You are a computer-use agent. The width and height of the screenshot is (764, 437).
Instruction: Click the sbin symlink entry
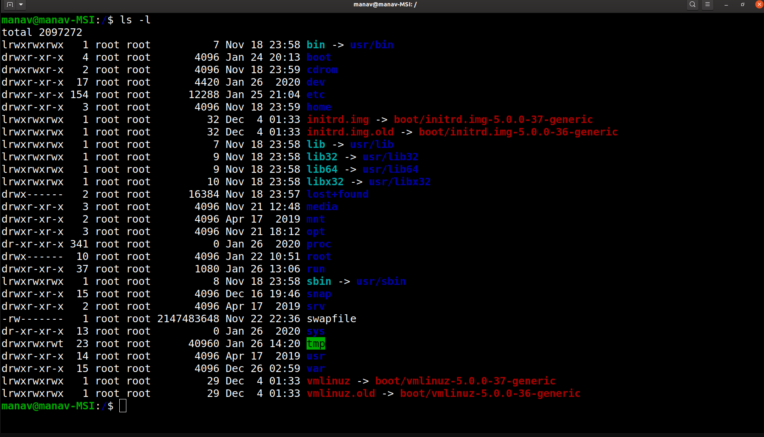point(319,281)
